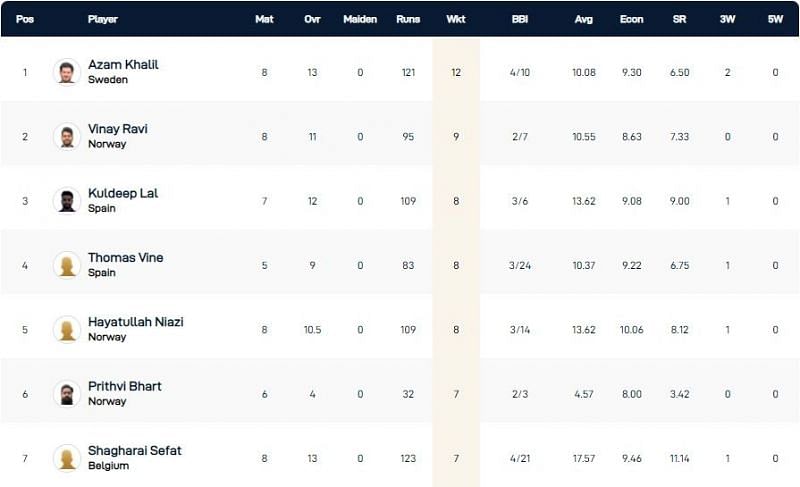Click Hayatullah Niazi's placeholder avatar
This screenshot has width=800, height=487.
point(67,329)
